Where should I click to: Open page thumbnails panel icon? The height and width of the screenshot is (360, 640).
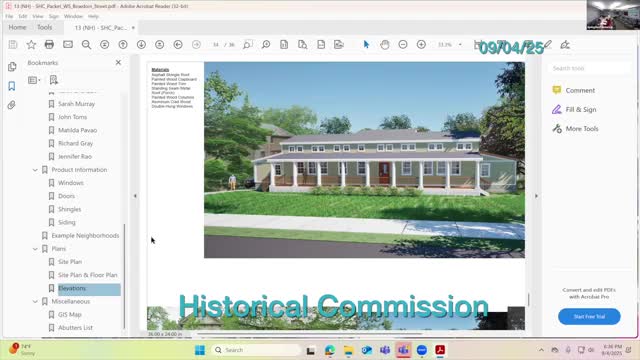tap(12, 67)
